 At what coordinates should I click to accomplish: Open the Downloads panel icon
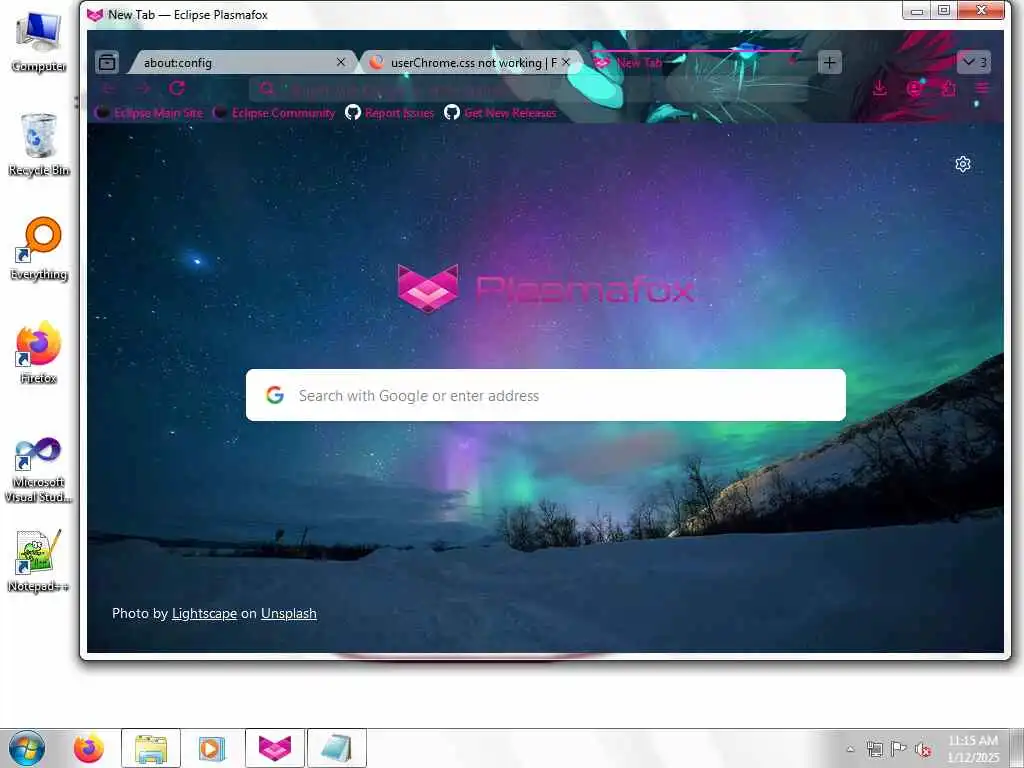pos(880,88)
